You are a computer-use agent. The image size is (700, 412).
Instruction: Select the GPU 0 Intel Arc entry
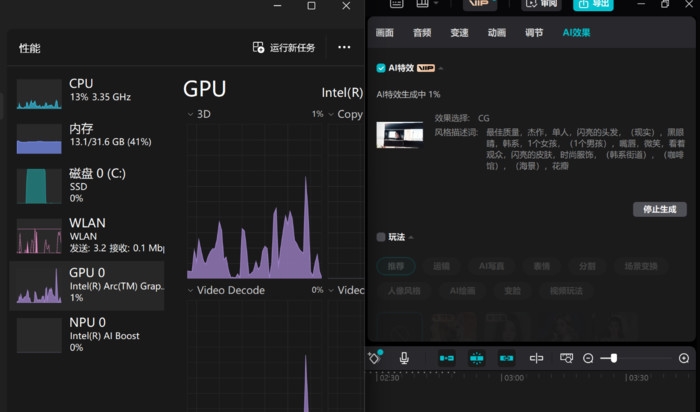point(87,286)
